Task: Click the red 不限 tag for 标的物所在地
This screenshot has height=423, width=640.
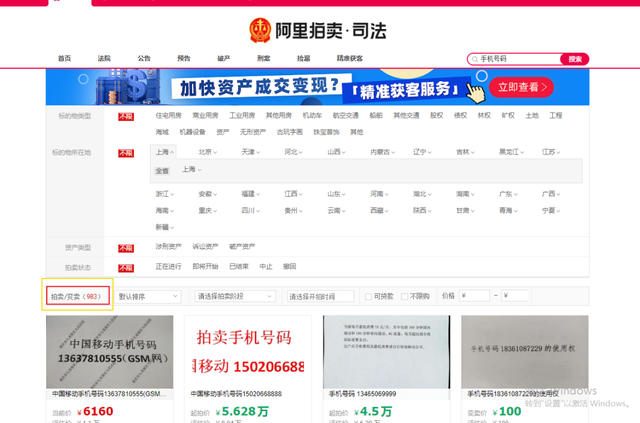Action: click(126, 153)
